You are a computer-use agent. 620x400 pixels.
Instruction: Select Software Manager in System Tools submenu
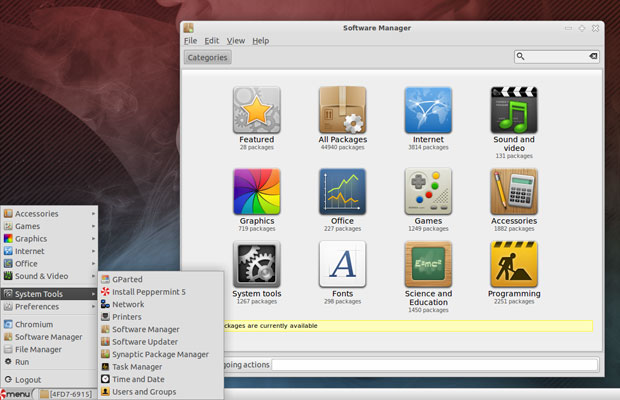point(161,330)
